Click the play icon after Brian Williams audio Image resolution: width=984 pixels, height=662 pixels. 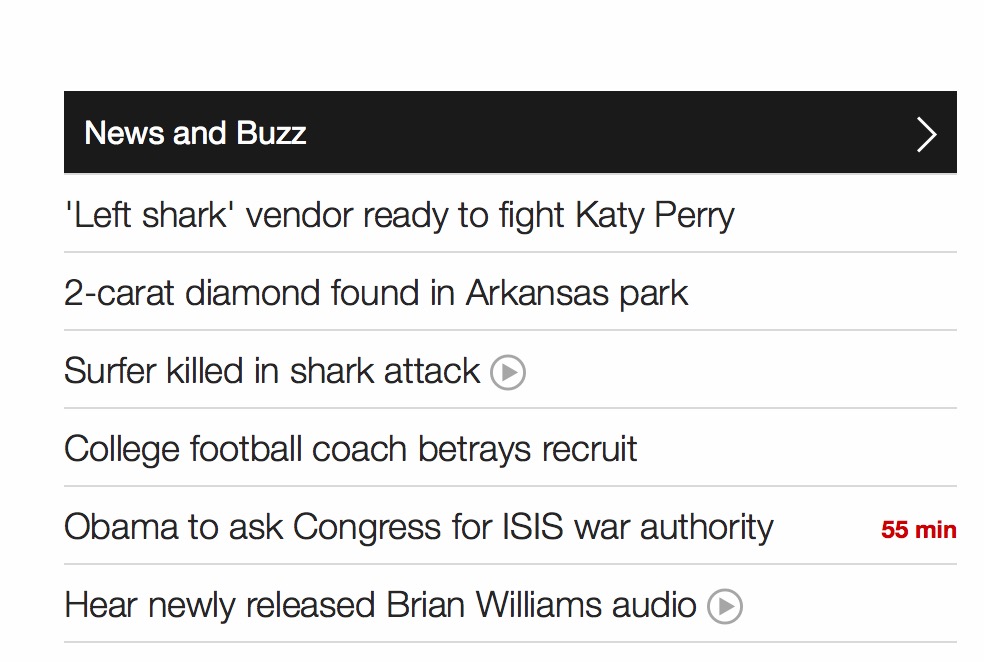[x=725, y=606]
